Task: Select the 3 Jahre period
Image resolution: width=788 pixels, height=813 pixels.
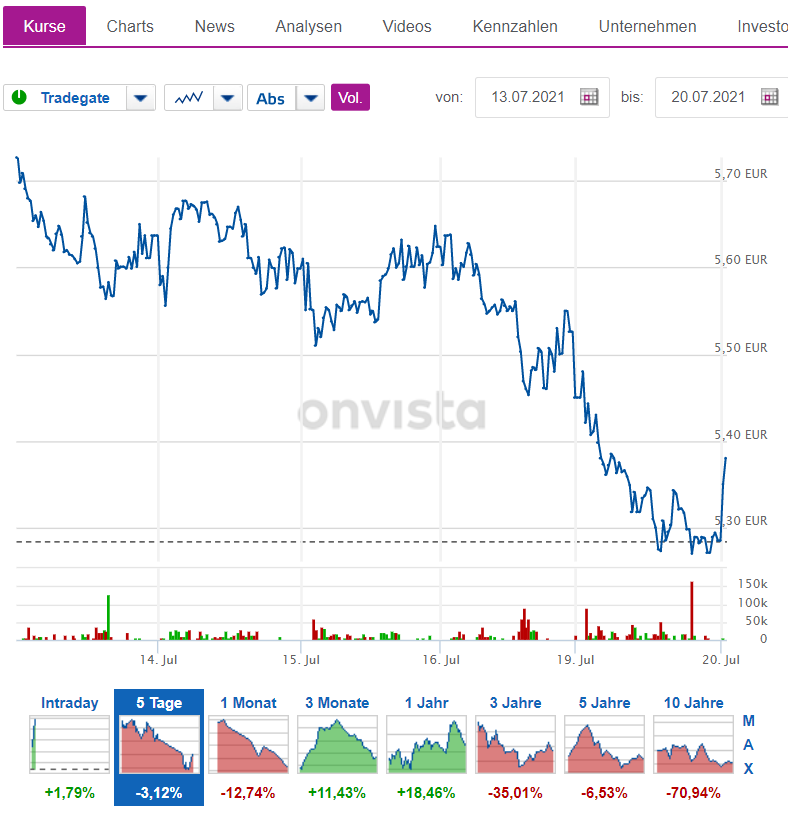Action: click(x=515, y=703)
